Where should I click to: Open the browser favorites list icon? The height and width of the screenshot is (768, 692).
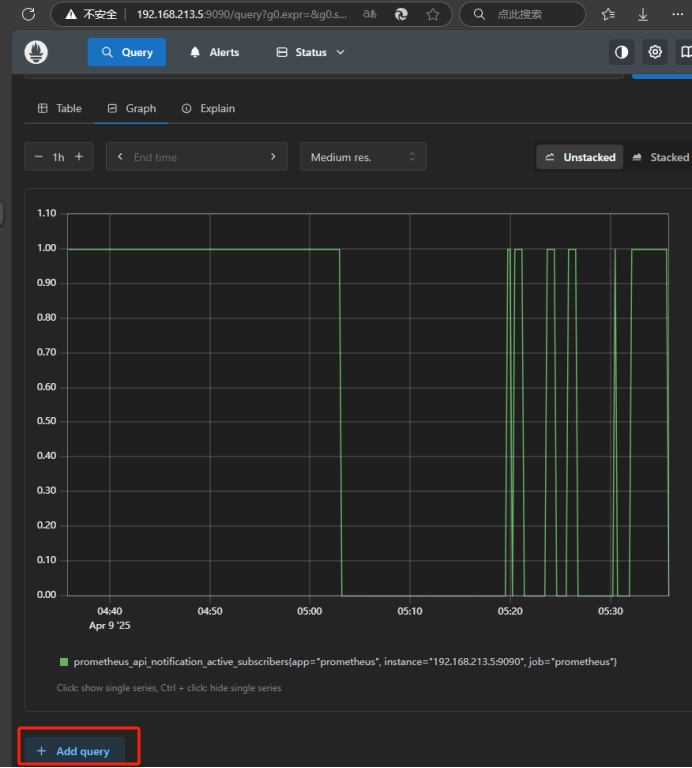(608, 14)
